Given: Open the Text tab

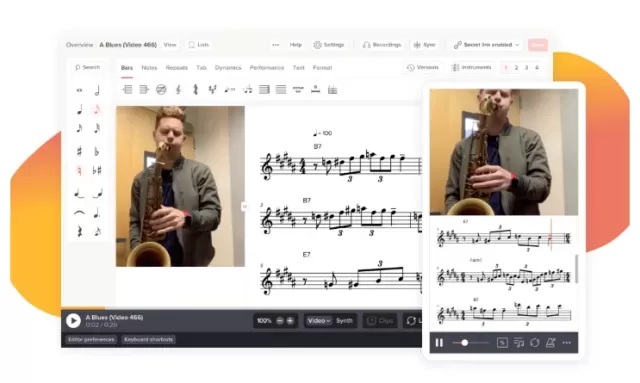Looking at the screenshot, I should (298, 68).
